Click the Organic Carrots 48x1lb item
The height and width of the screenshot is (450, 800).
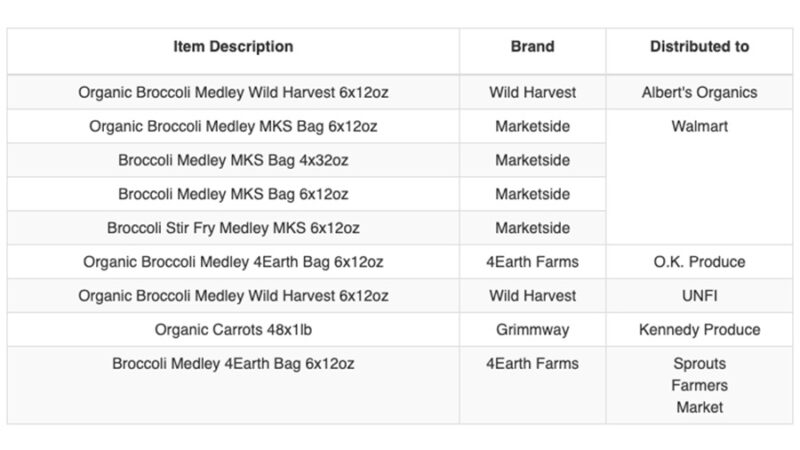pos(233,330)
